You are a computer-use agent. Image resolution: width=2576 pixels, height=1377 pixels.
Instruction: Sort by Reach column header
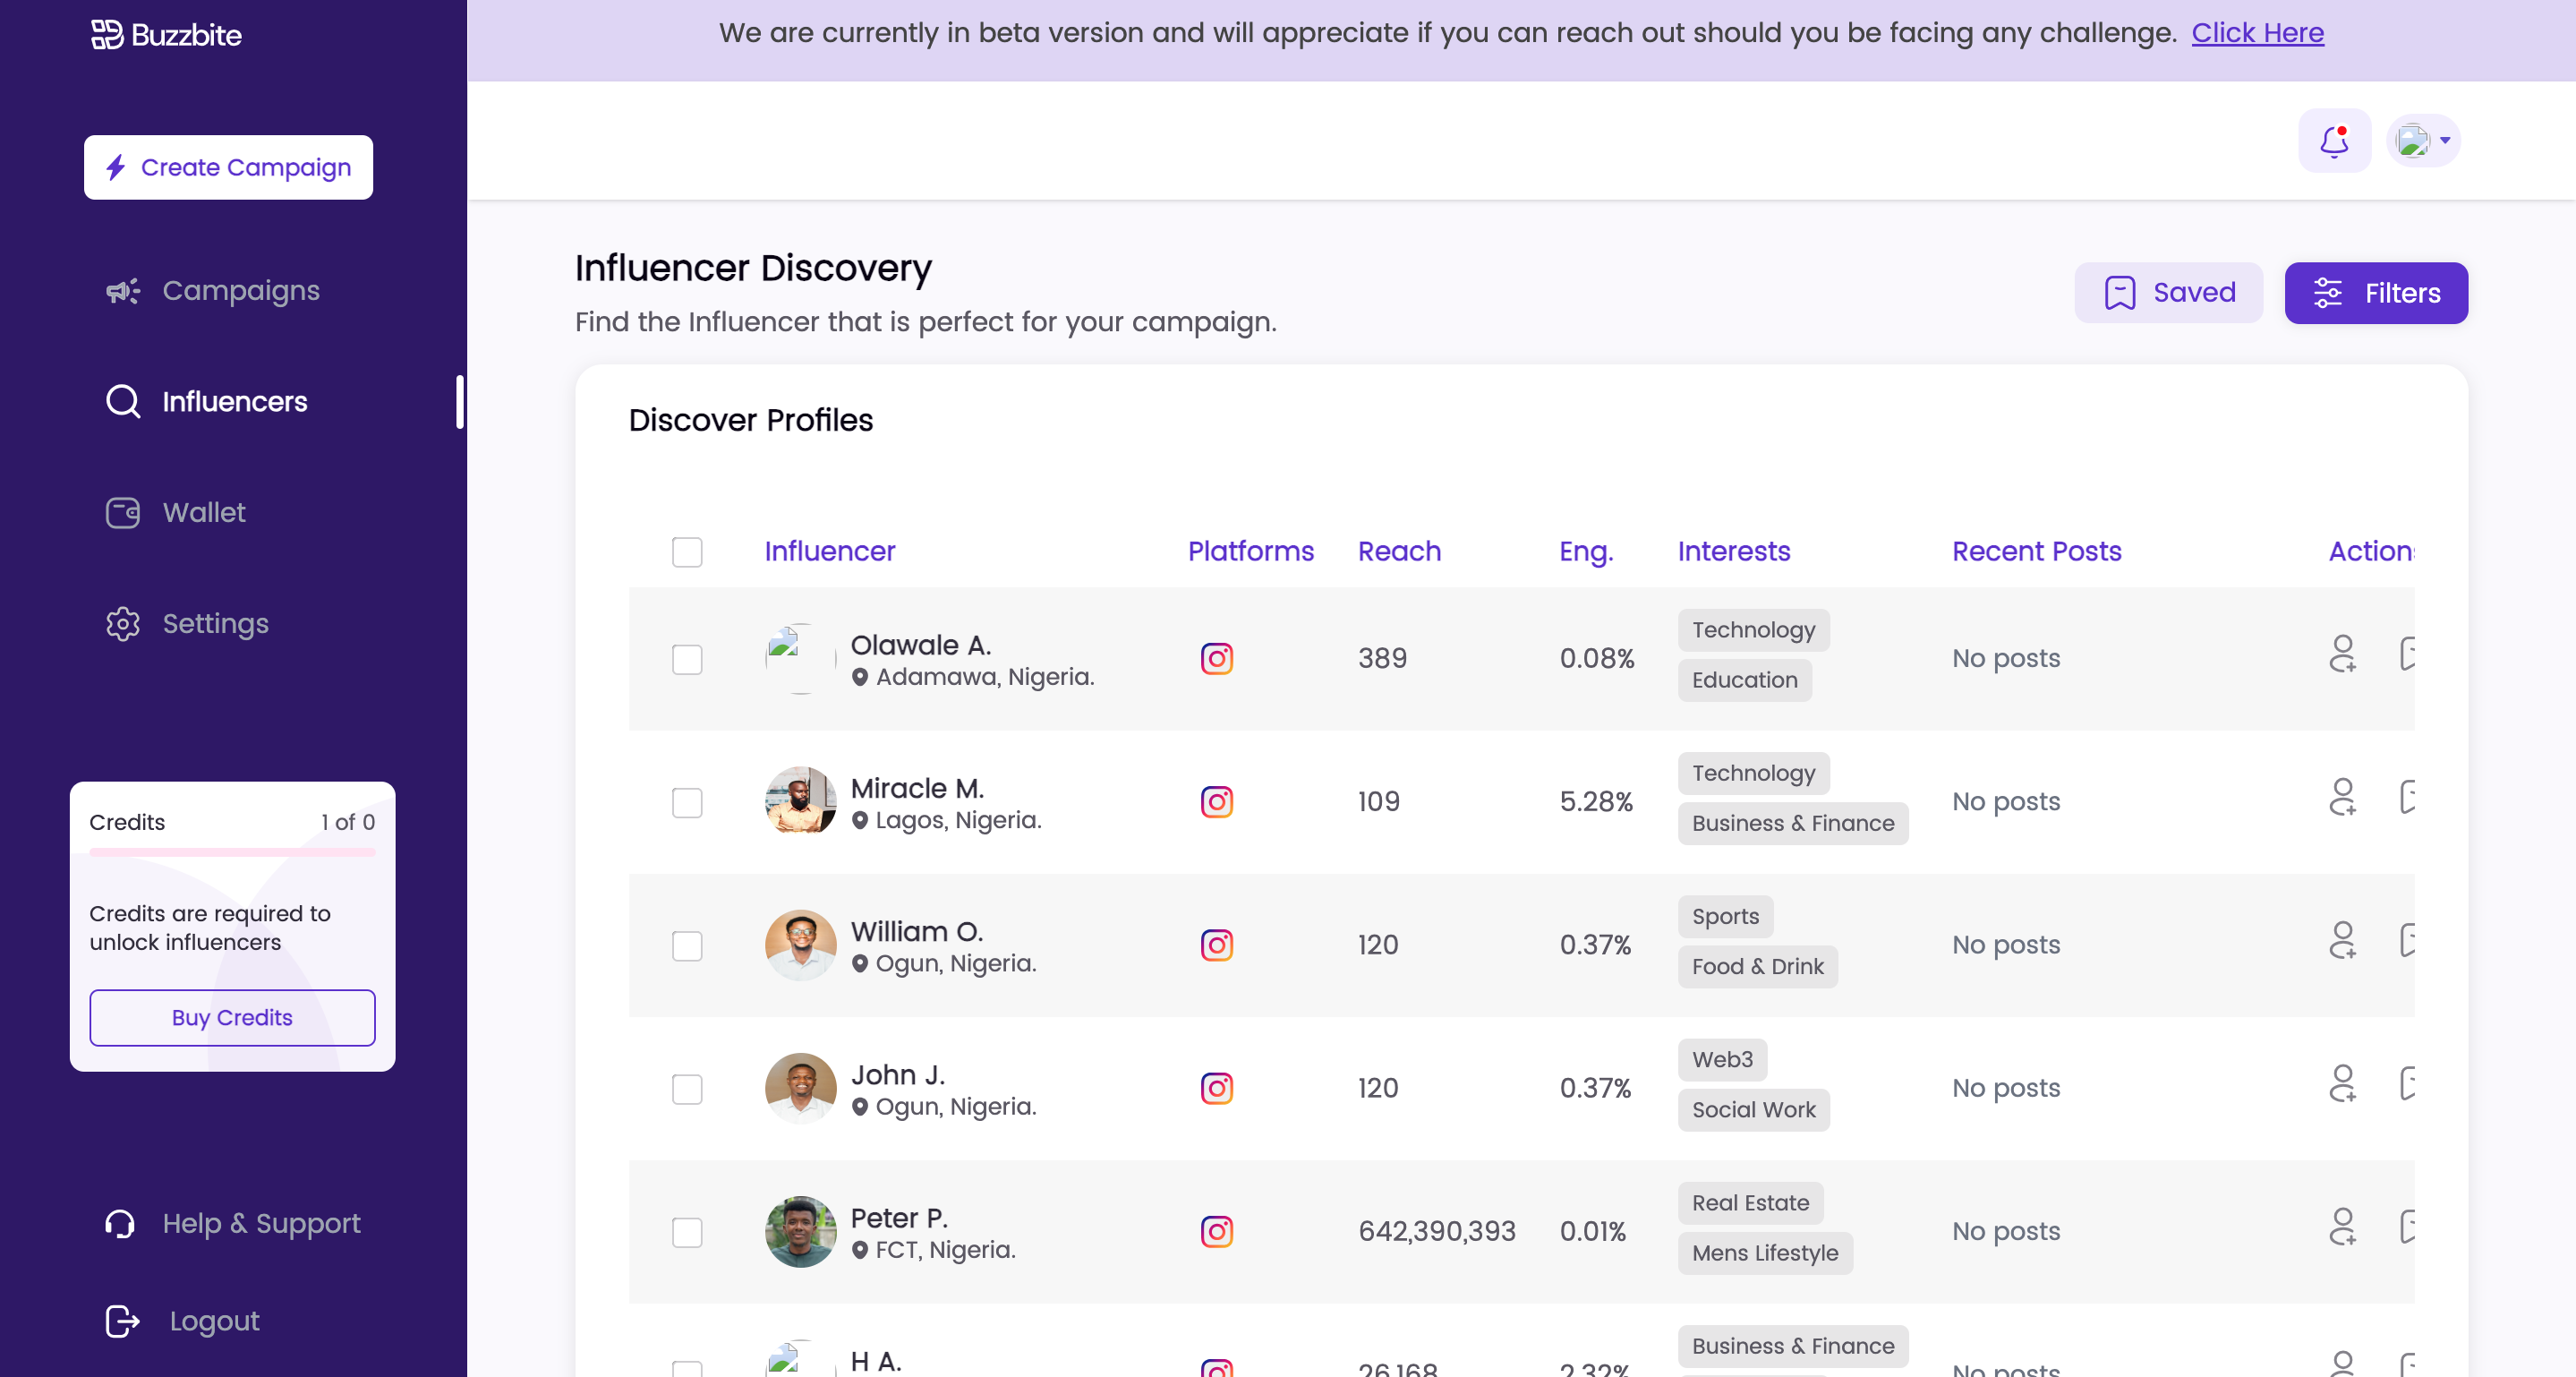tap(1398, 551)
